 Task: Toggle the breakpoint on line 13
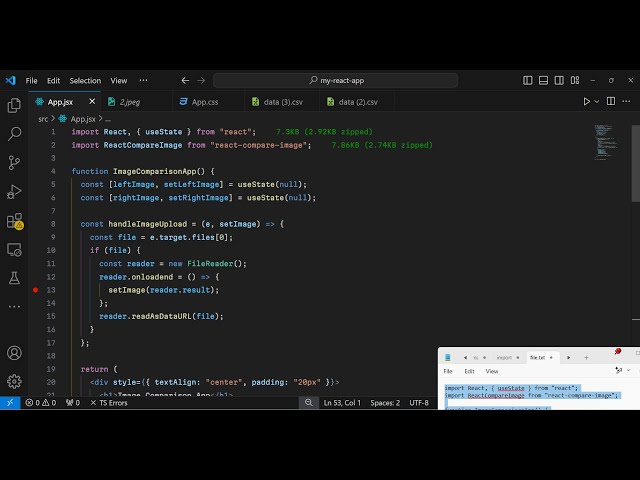tap(35, 290)
